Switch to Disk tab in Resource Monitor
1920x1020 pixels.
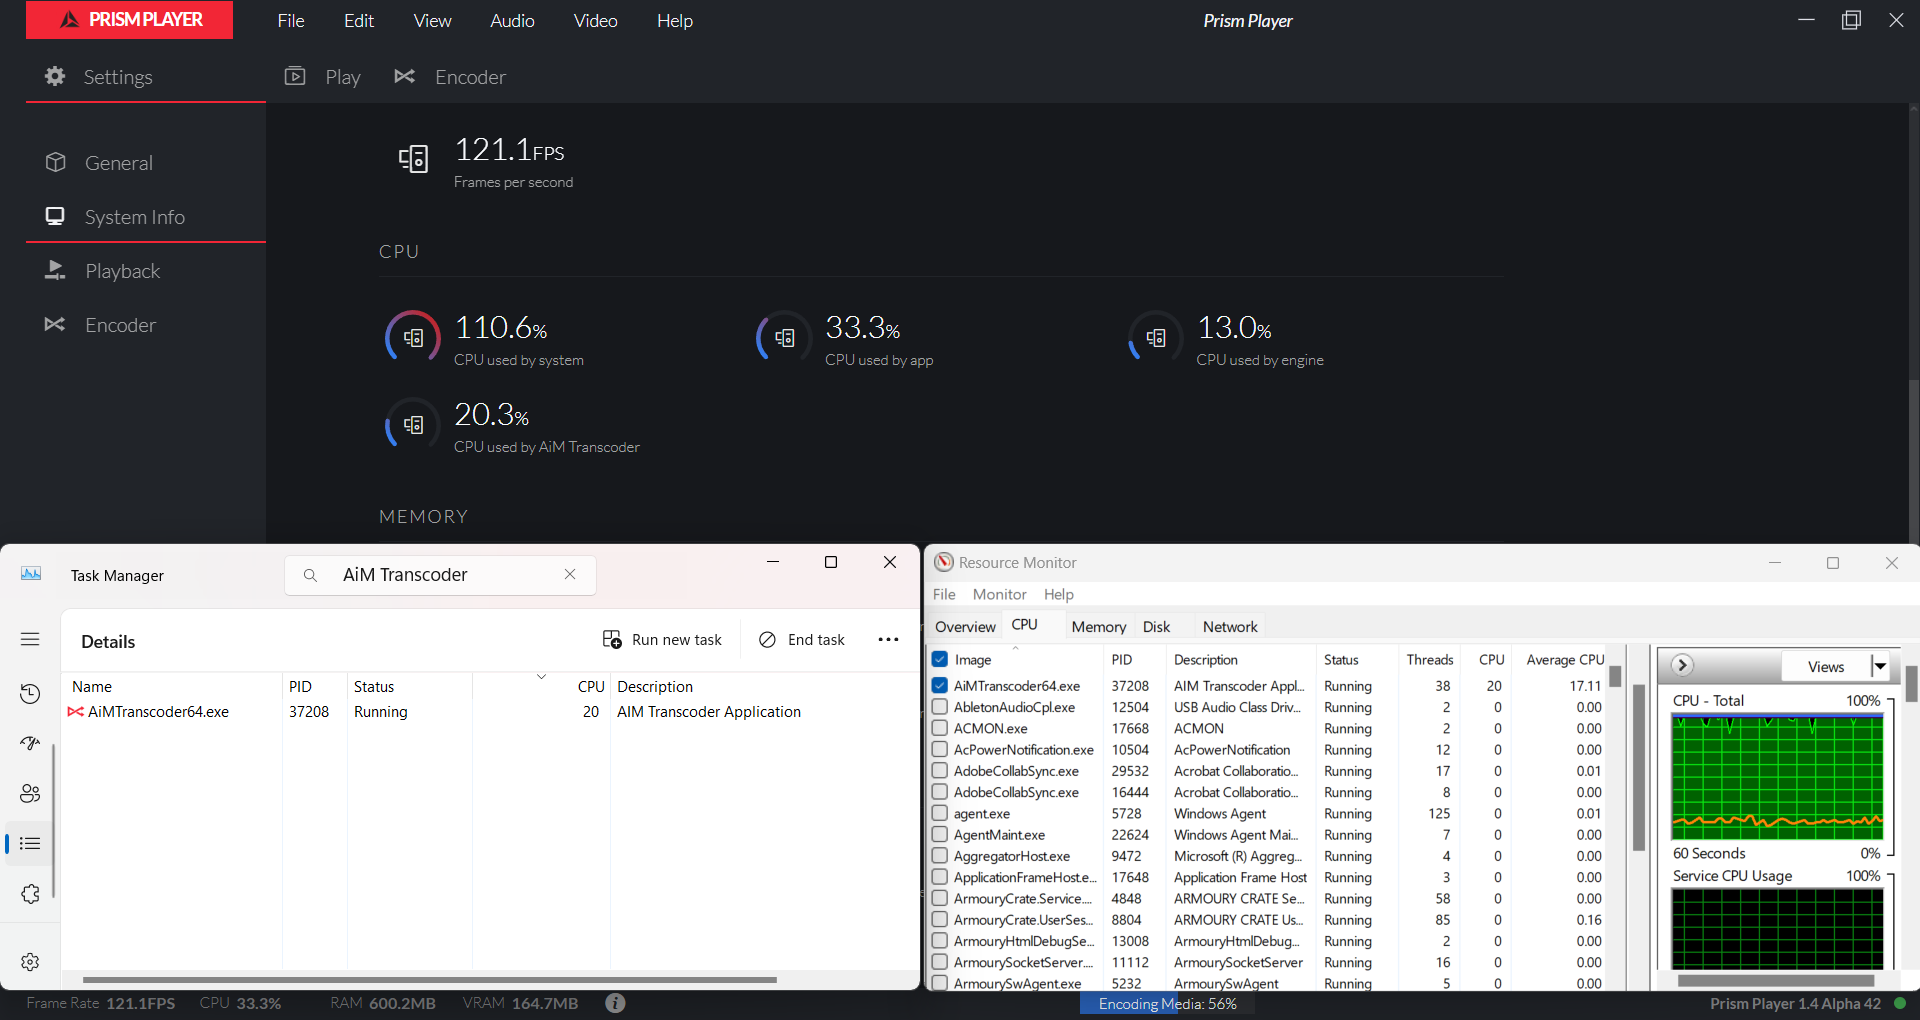pyautogui.click(x=1156, y=627)
